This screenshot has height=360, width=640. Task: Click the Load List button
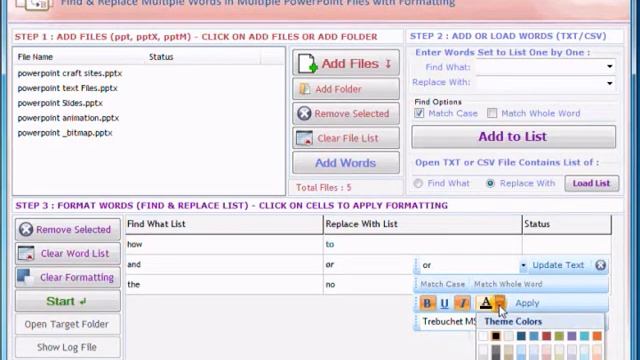click(x=591, y=183)
